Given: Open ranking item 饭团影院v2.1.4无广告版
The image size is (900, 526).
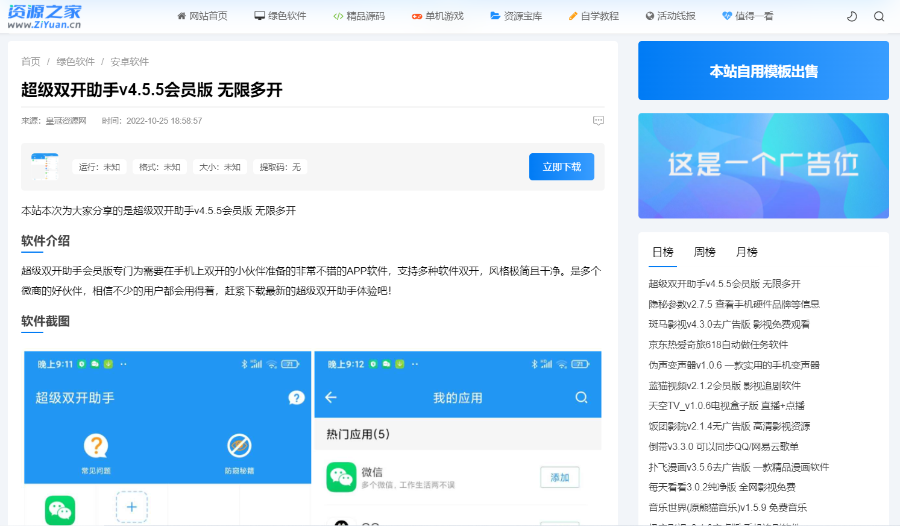Looking at the screenshot, I should tap(730, 426).
